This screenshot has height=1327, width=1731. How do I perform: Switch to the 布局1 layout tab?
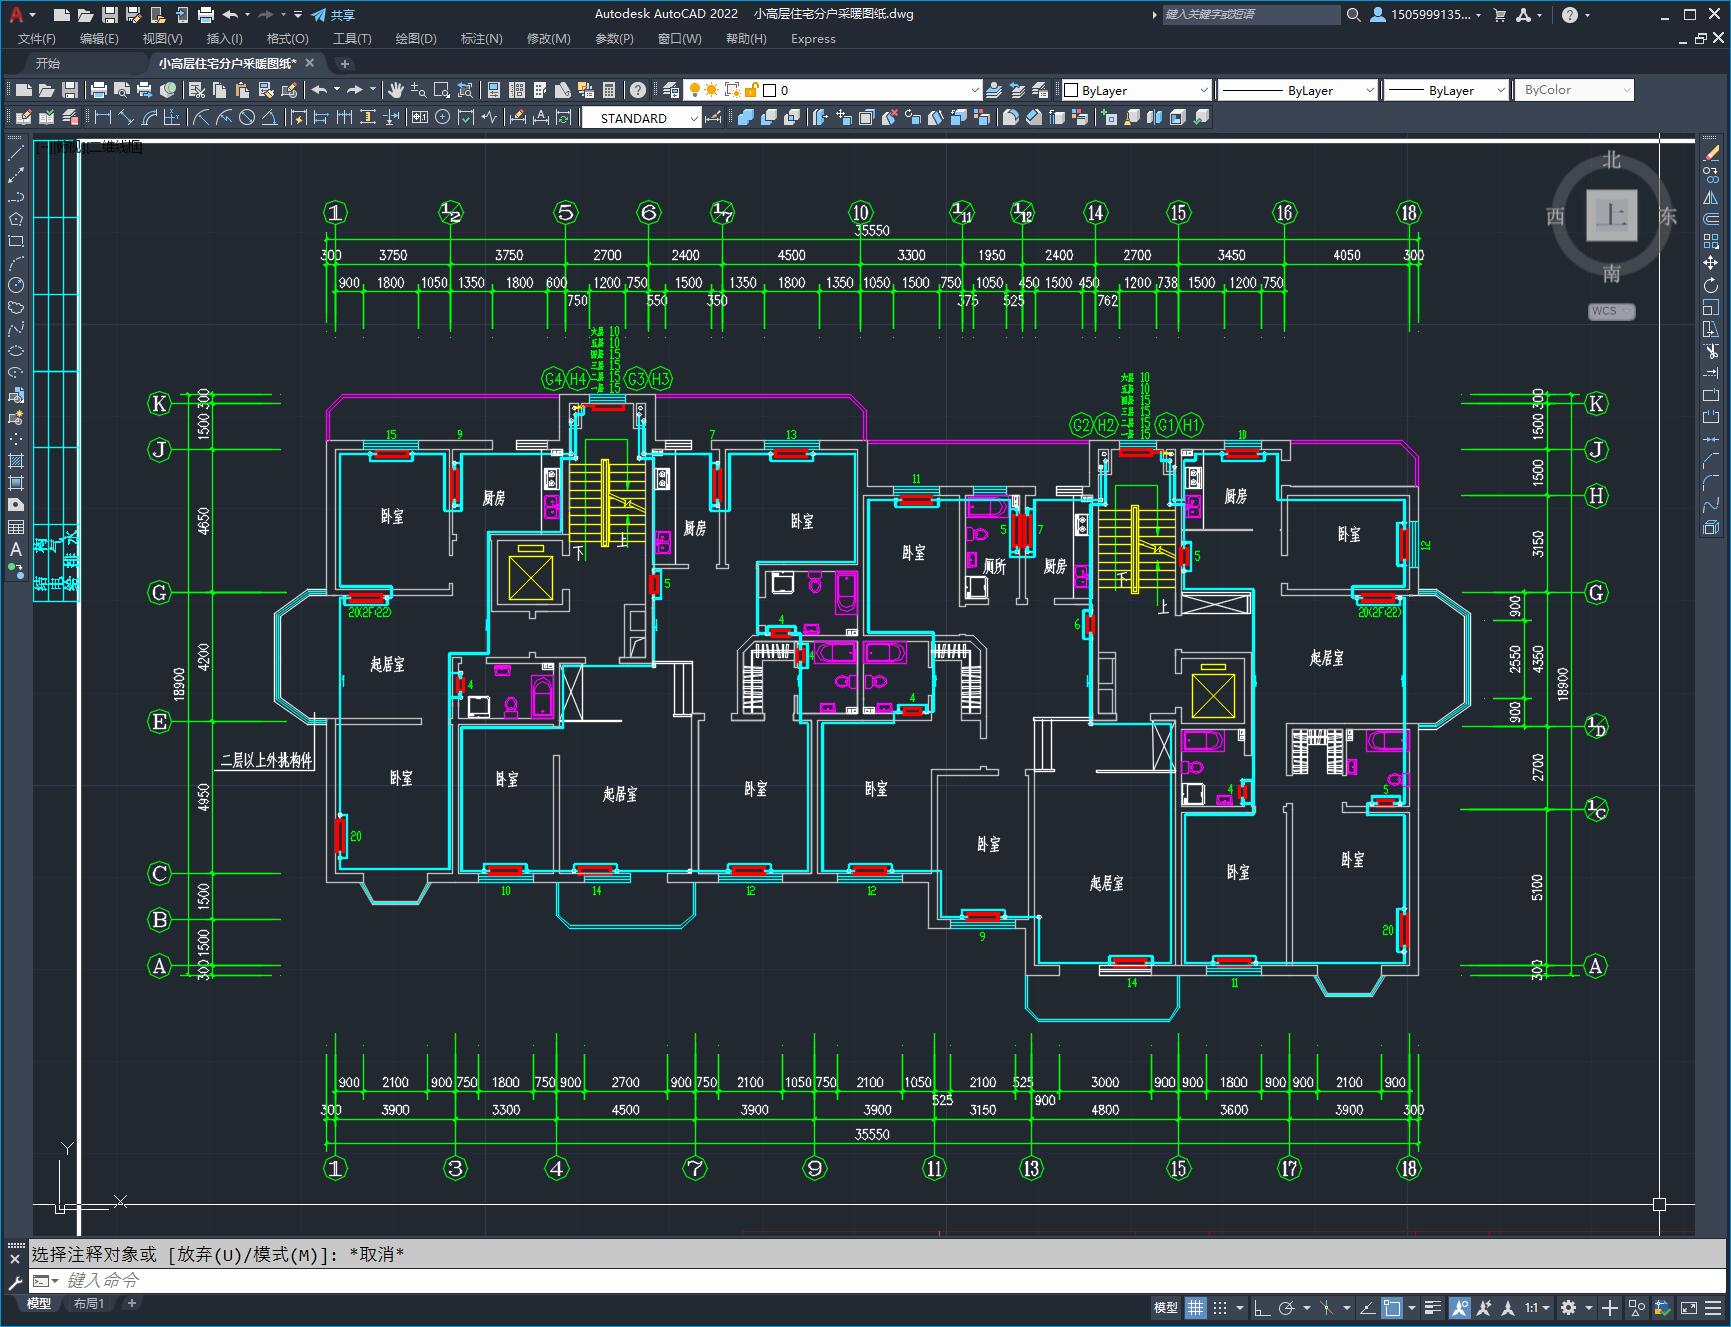click(x=89, y=1303)
